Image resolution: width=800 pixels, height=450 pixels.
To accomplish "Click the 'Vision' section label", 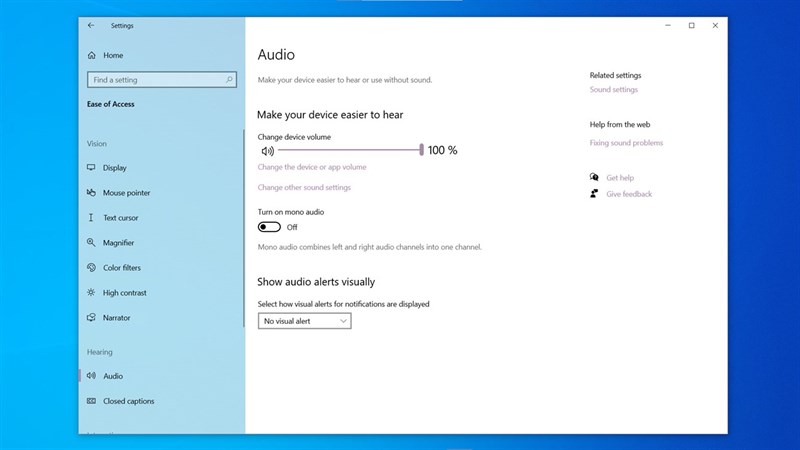I will coord(96,143).
